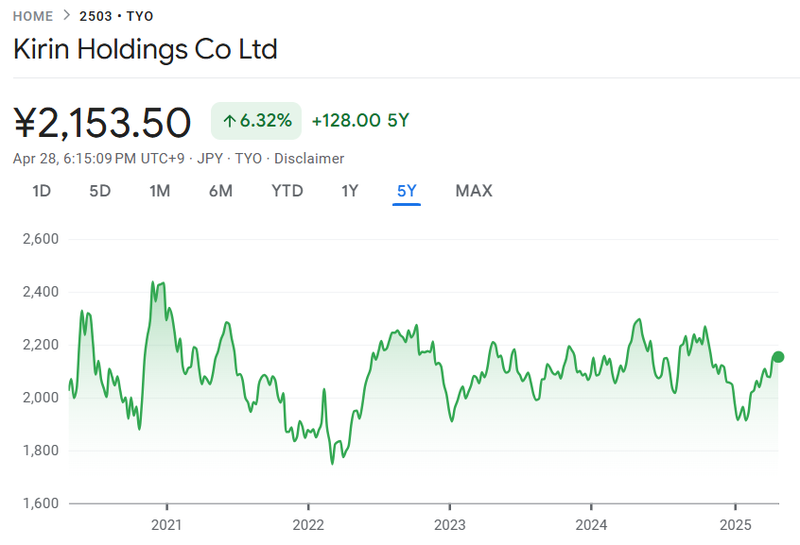Screen dimensions: 800x545
Task: Switch to the 5D range tab
Action: point(100,191)
